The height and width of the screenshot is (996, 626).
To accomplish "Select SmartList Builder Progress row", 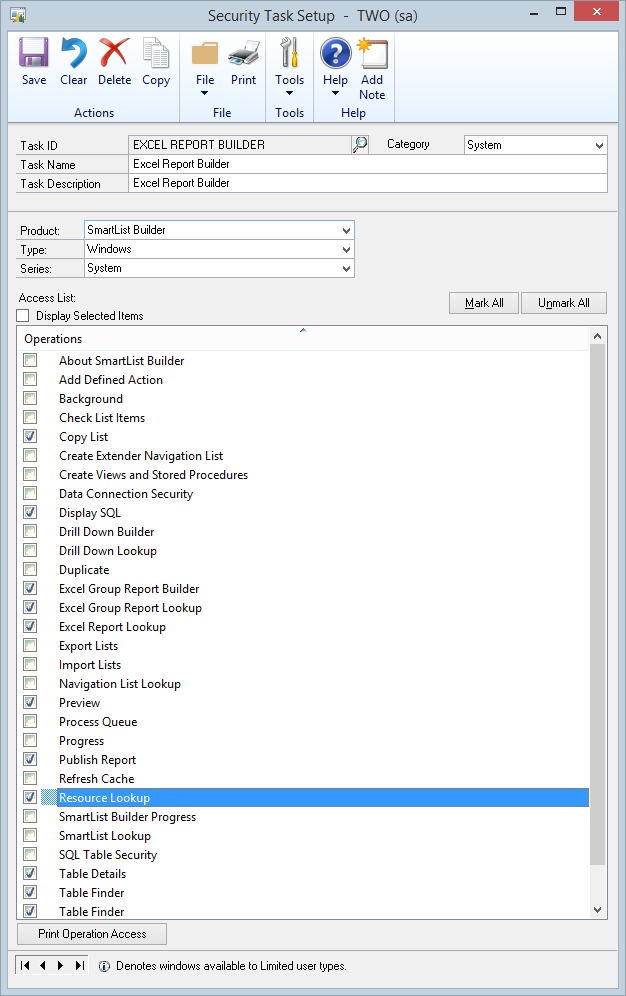I will pyautogui.click(x=303, y=816).
